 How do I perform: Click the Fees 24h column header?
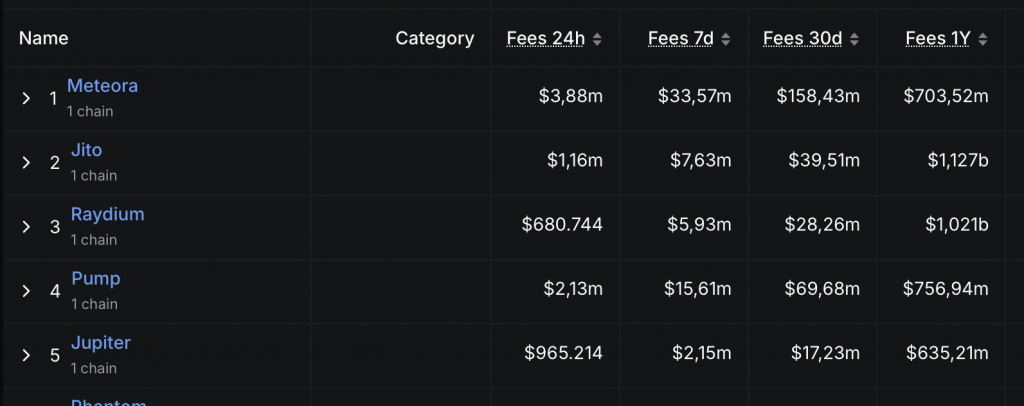(546, 39)
